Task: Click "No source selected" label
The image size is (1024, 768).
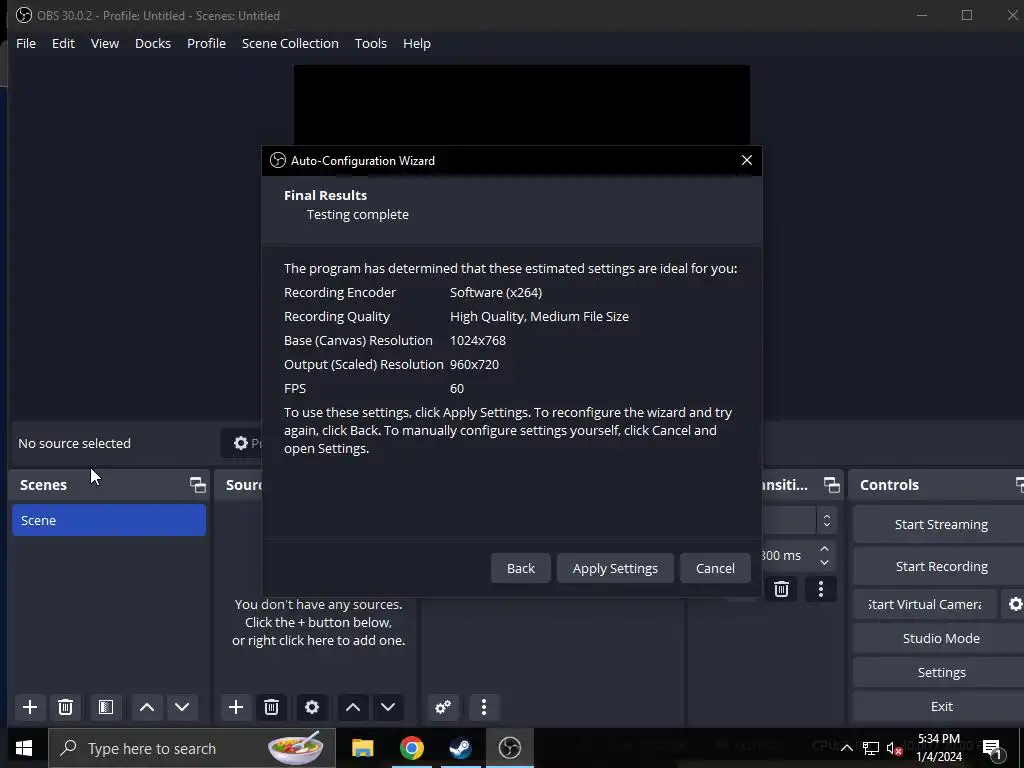Action: point(74,443)
